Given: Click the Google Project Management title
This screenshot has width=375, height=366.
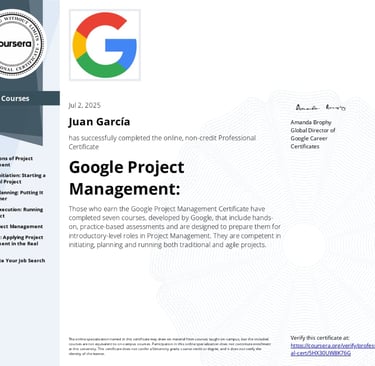Looking at the screenshot, I should [127, 178].
